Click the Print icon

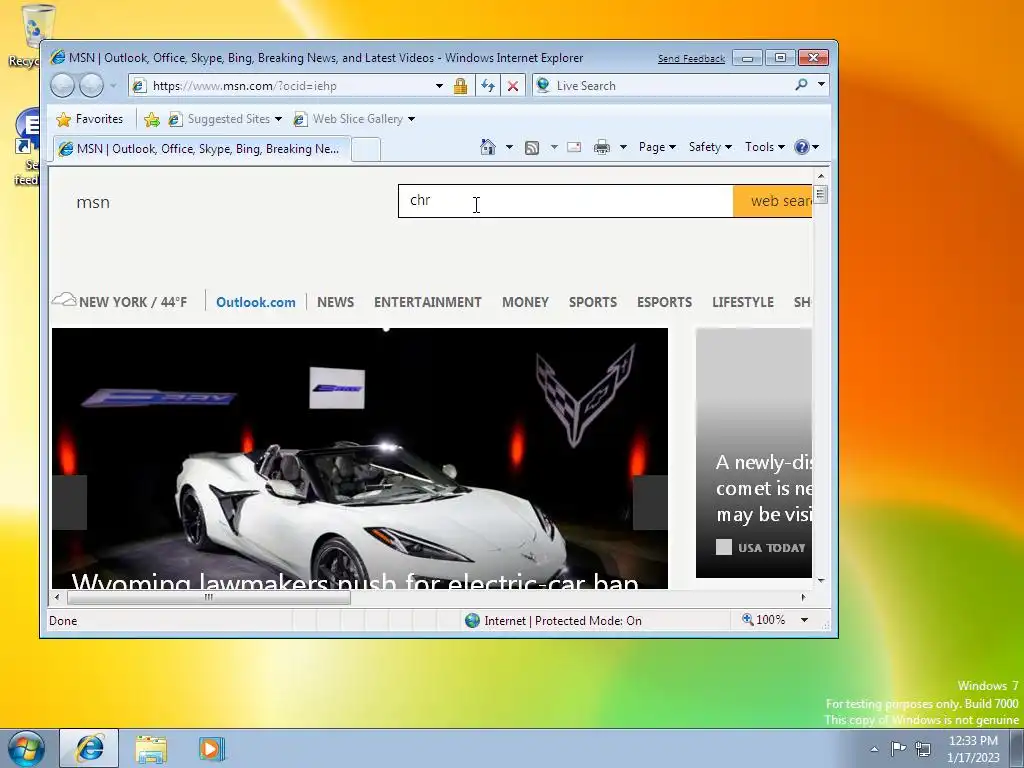[601, 147]
